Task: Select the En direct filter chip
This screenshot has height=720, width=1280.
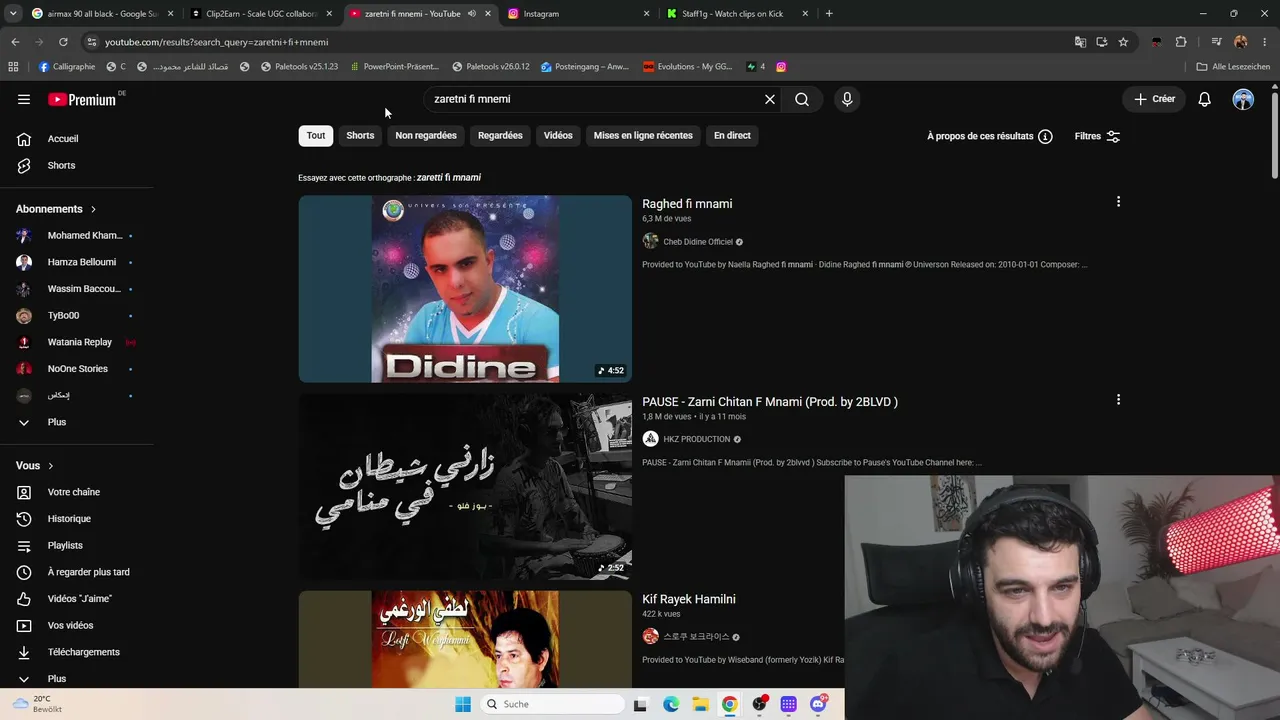Action: point(732,136)
